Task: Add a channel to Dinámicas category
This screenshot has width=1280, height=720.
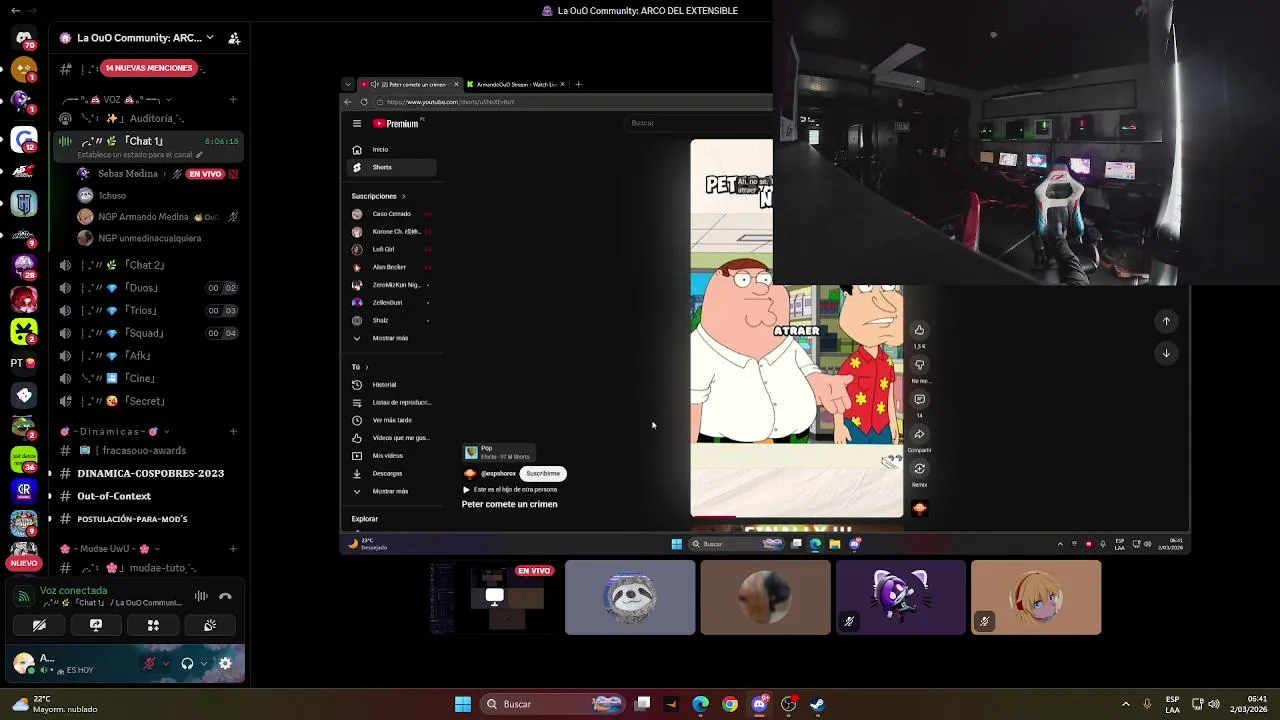Action: coord(233,432)
